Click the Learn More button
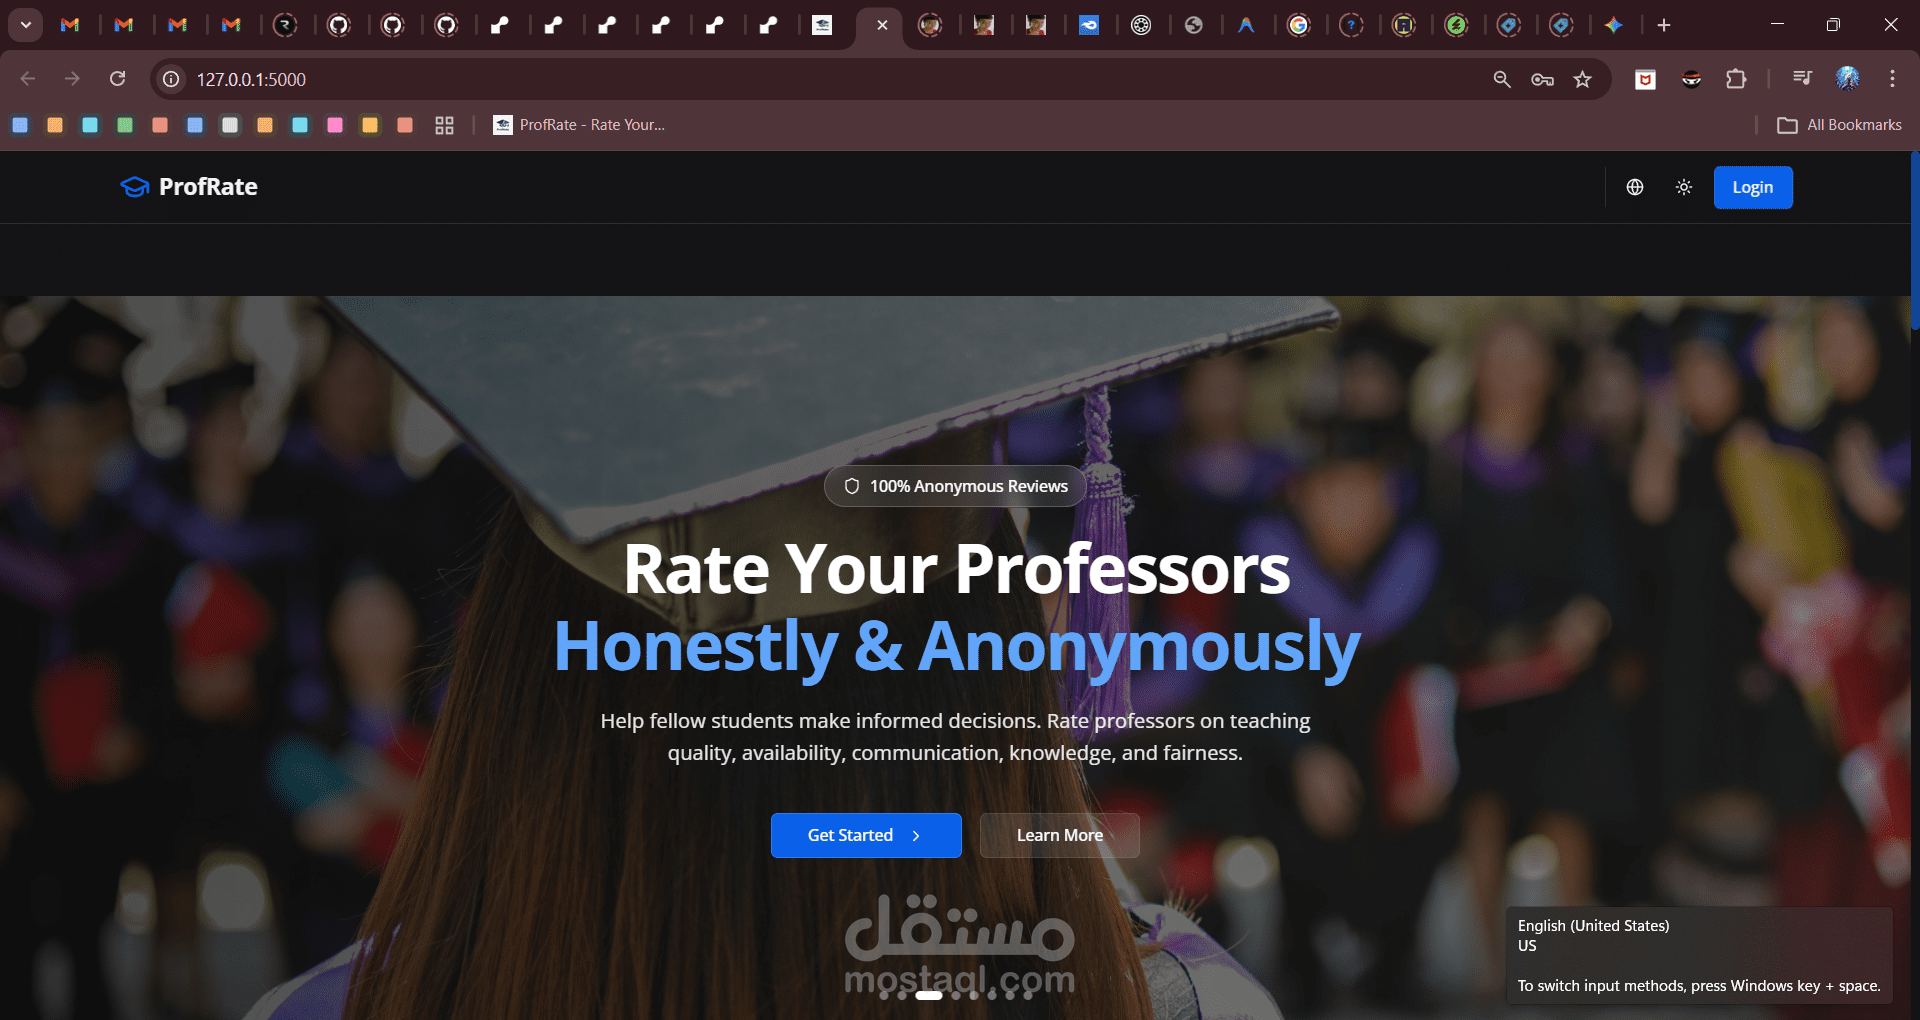Screen dimensions: 1920x1020 (x=1060, y=835)
